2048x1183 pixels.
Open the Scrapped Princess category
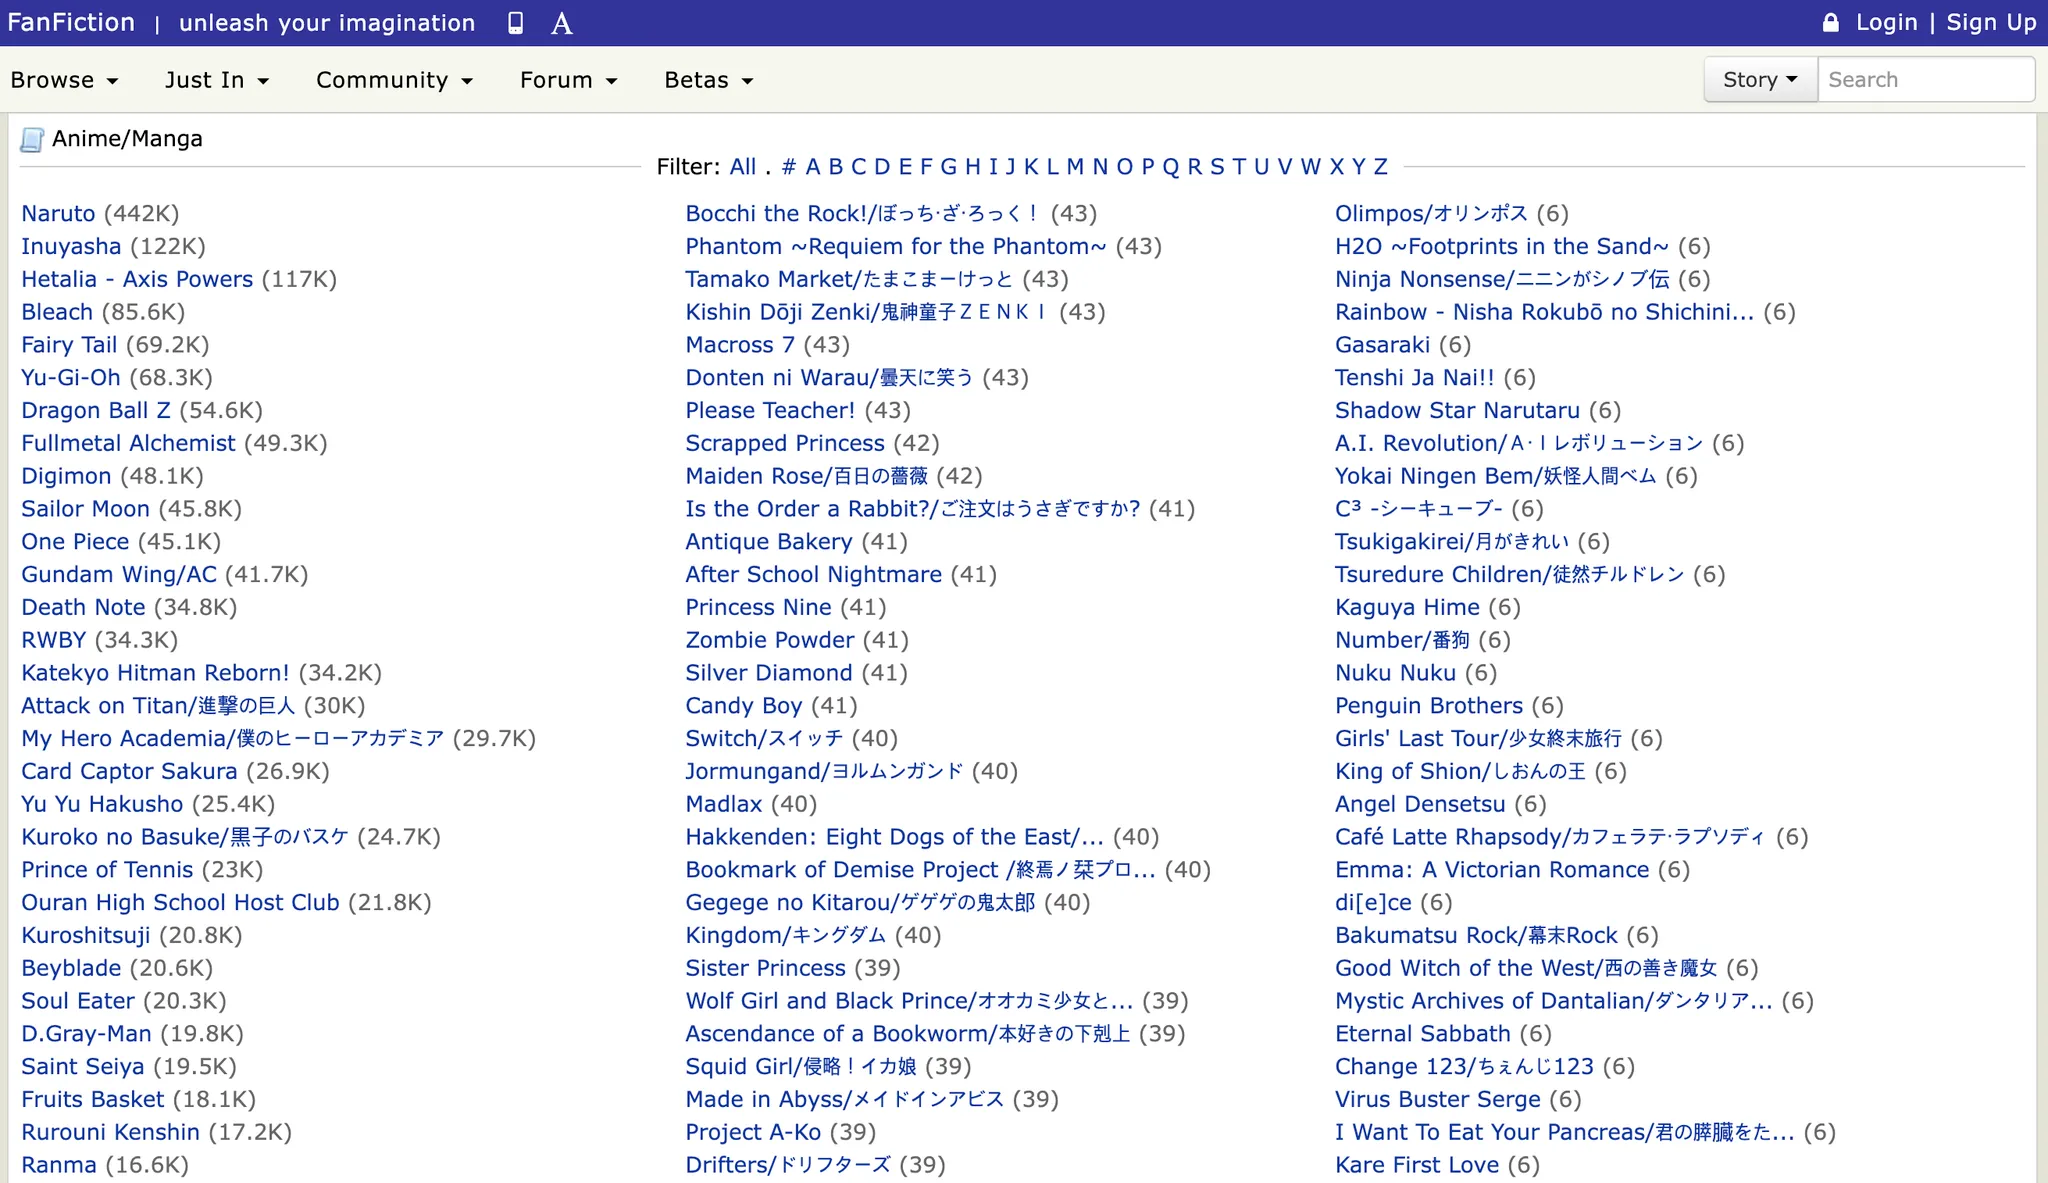pos(785,443)
